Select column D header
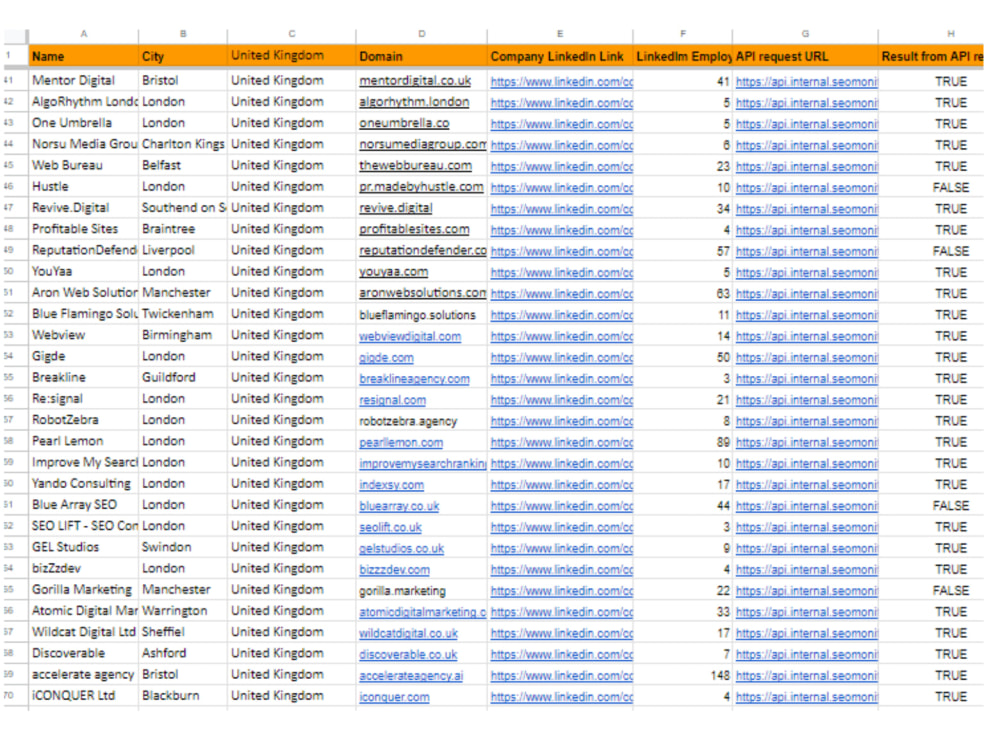This screenshot has height=750, width=1000. click(422, 34)
